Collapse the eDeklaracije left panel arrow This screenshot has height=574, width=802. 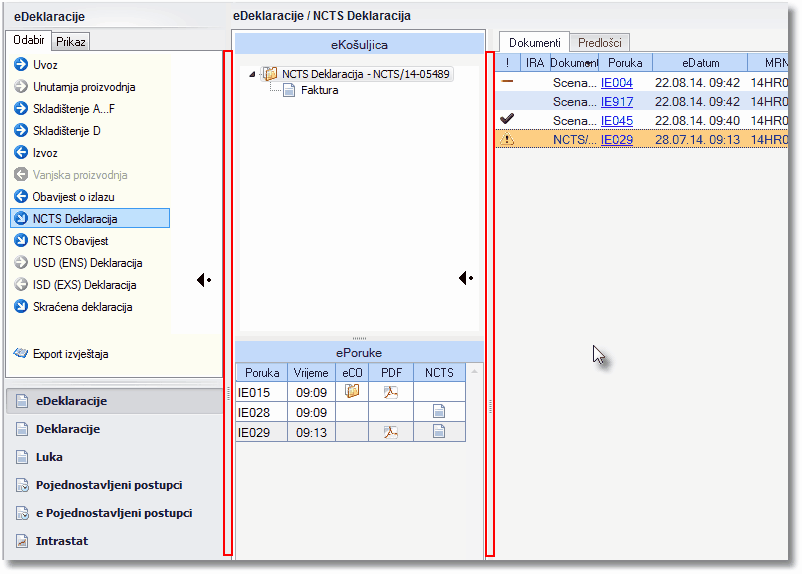point(204,280)
